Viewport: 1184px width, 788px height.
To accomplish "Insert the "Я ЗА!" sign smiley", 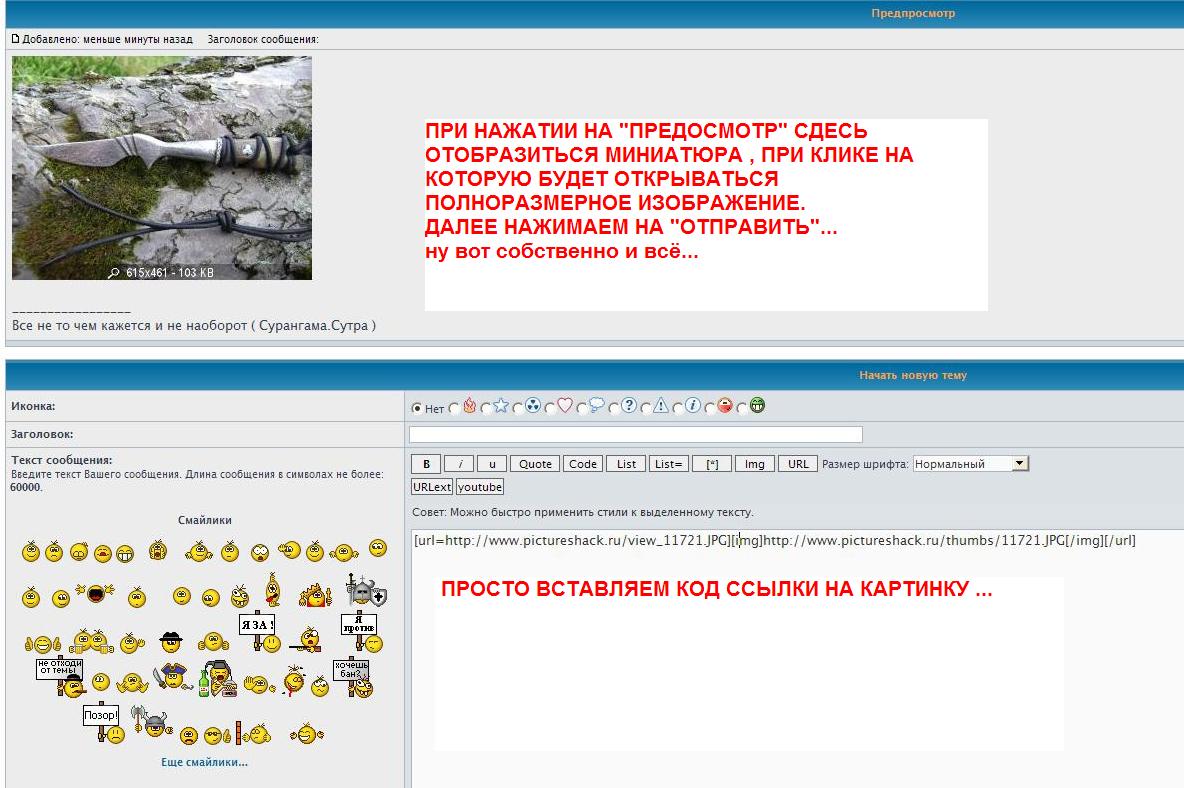I will pos(260,632).
